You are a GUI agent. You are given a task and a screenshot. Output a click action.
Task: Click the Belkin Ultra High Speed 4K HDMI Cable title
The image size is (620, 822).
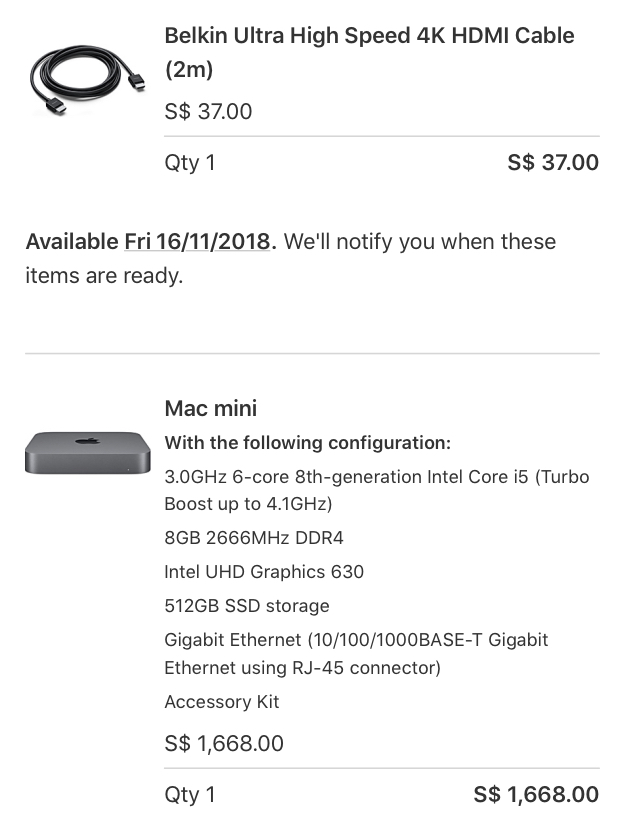[369, 52]
